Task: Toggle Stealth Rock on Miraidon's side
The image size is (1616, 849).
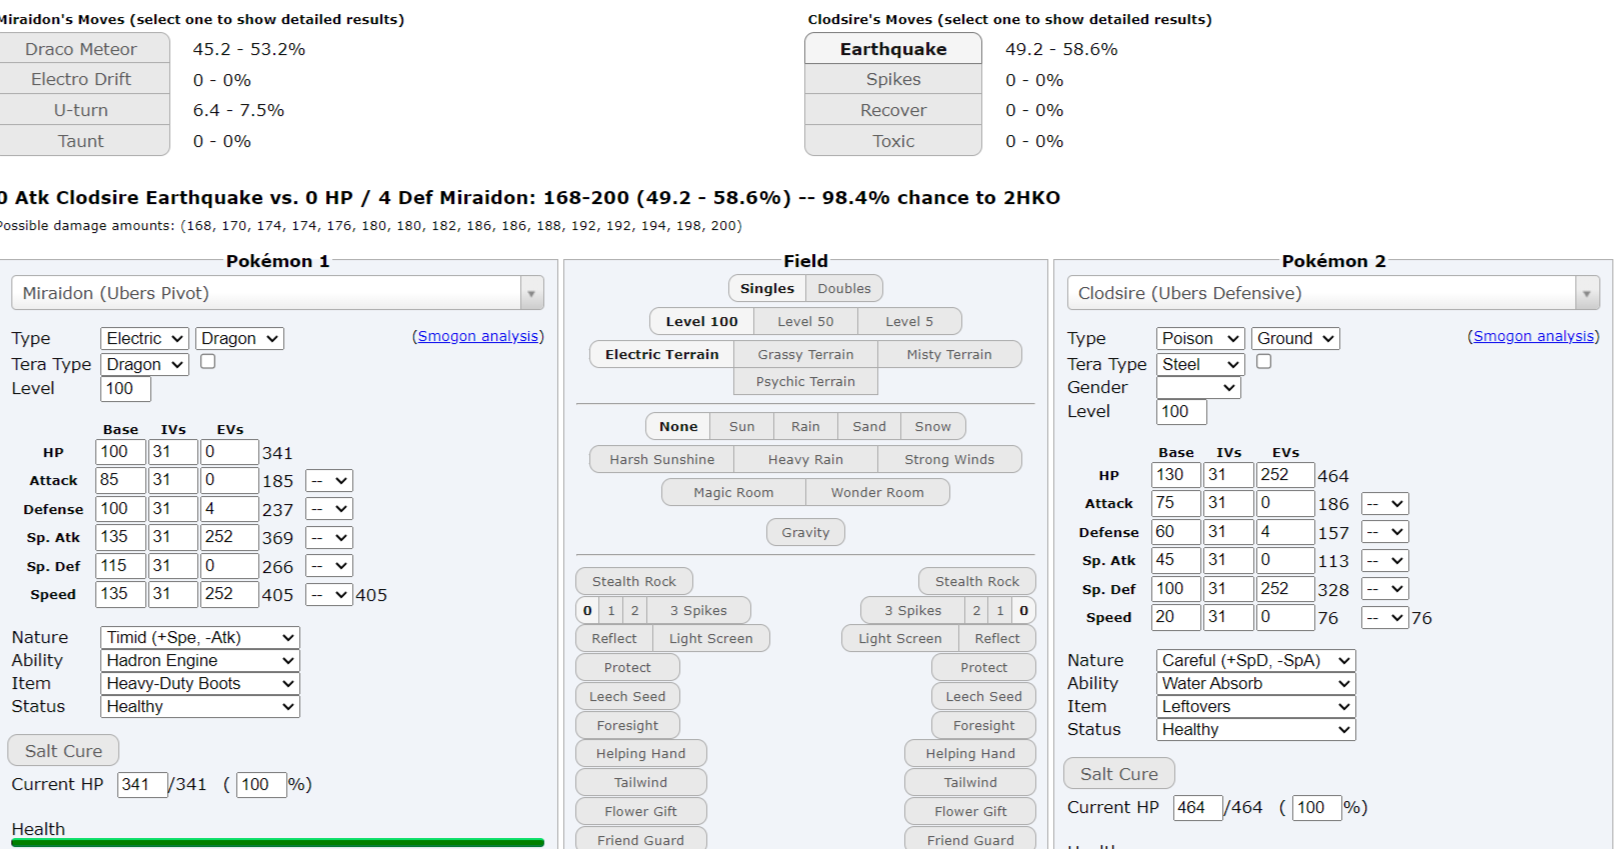Action: point(634,581)
